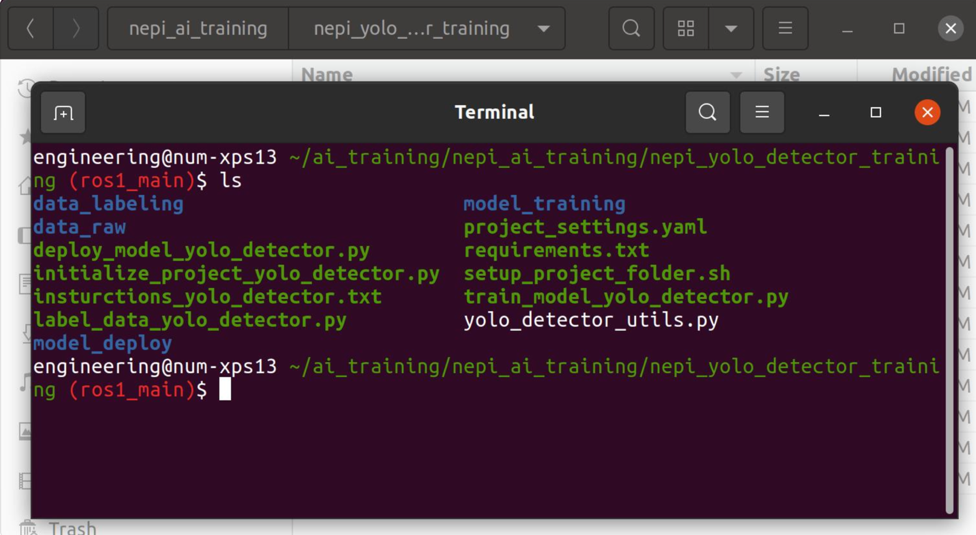976x535 pixels.
Task: Close the Terminal window
Action: click(x=927, y=113)
